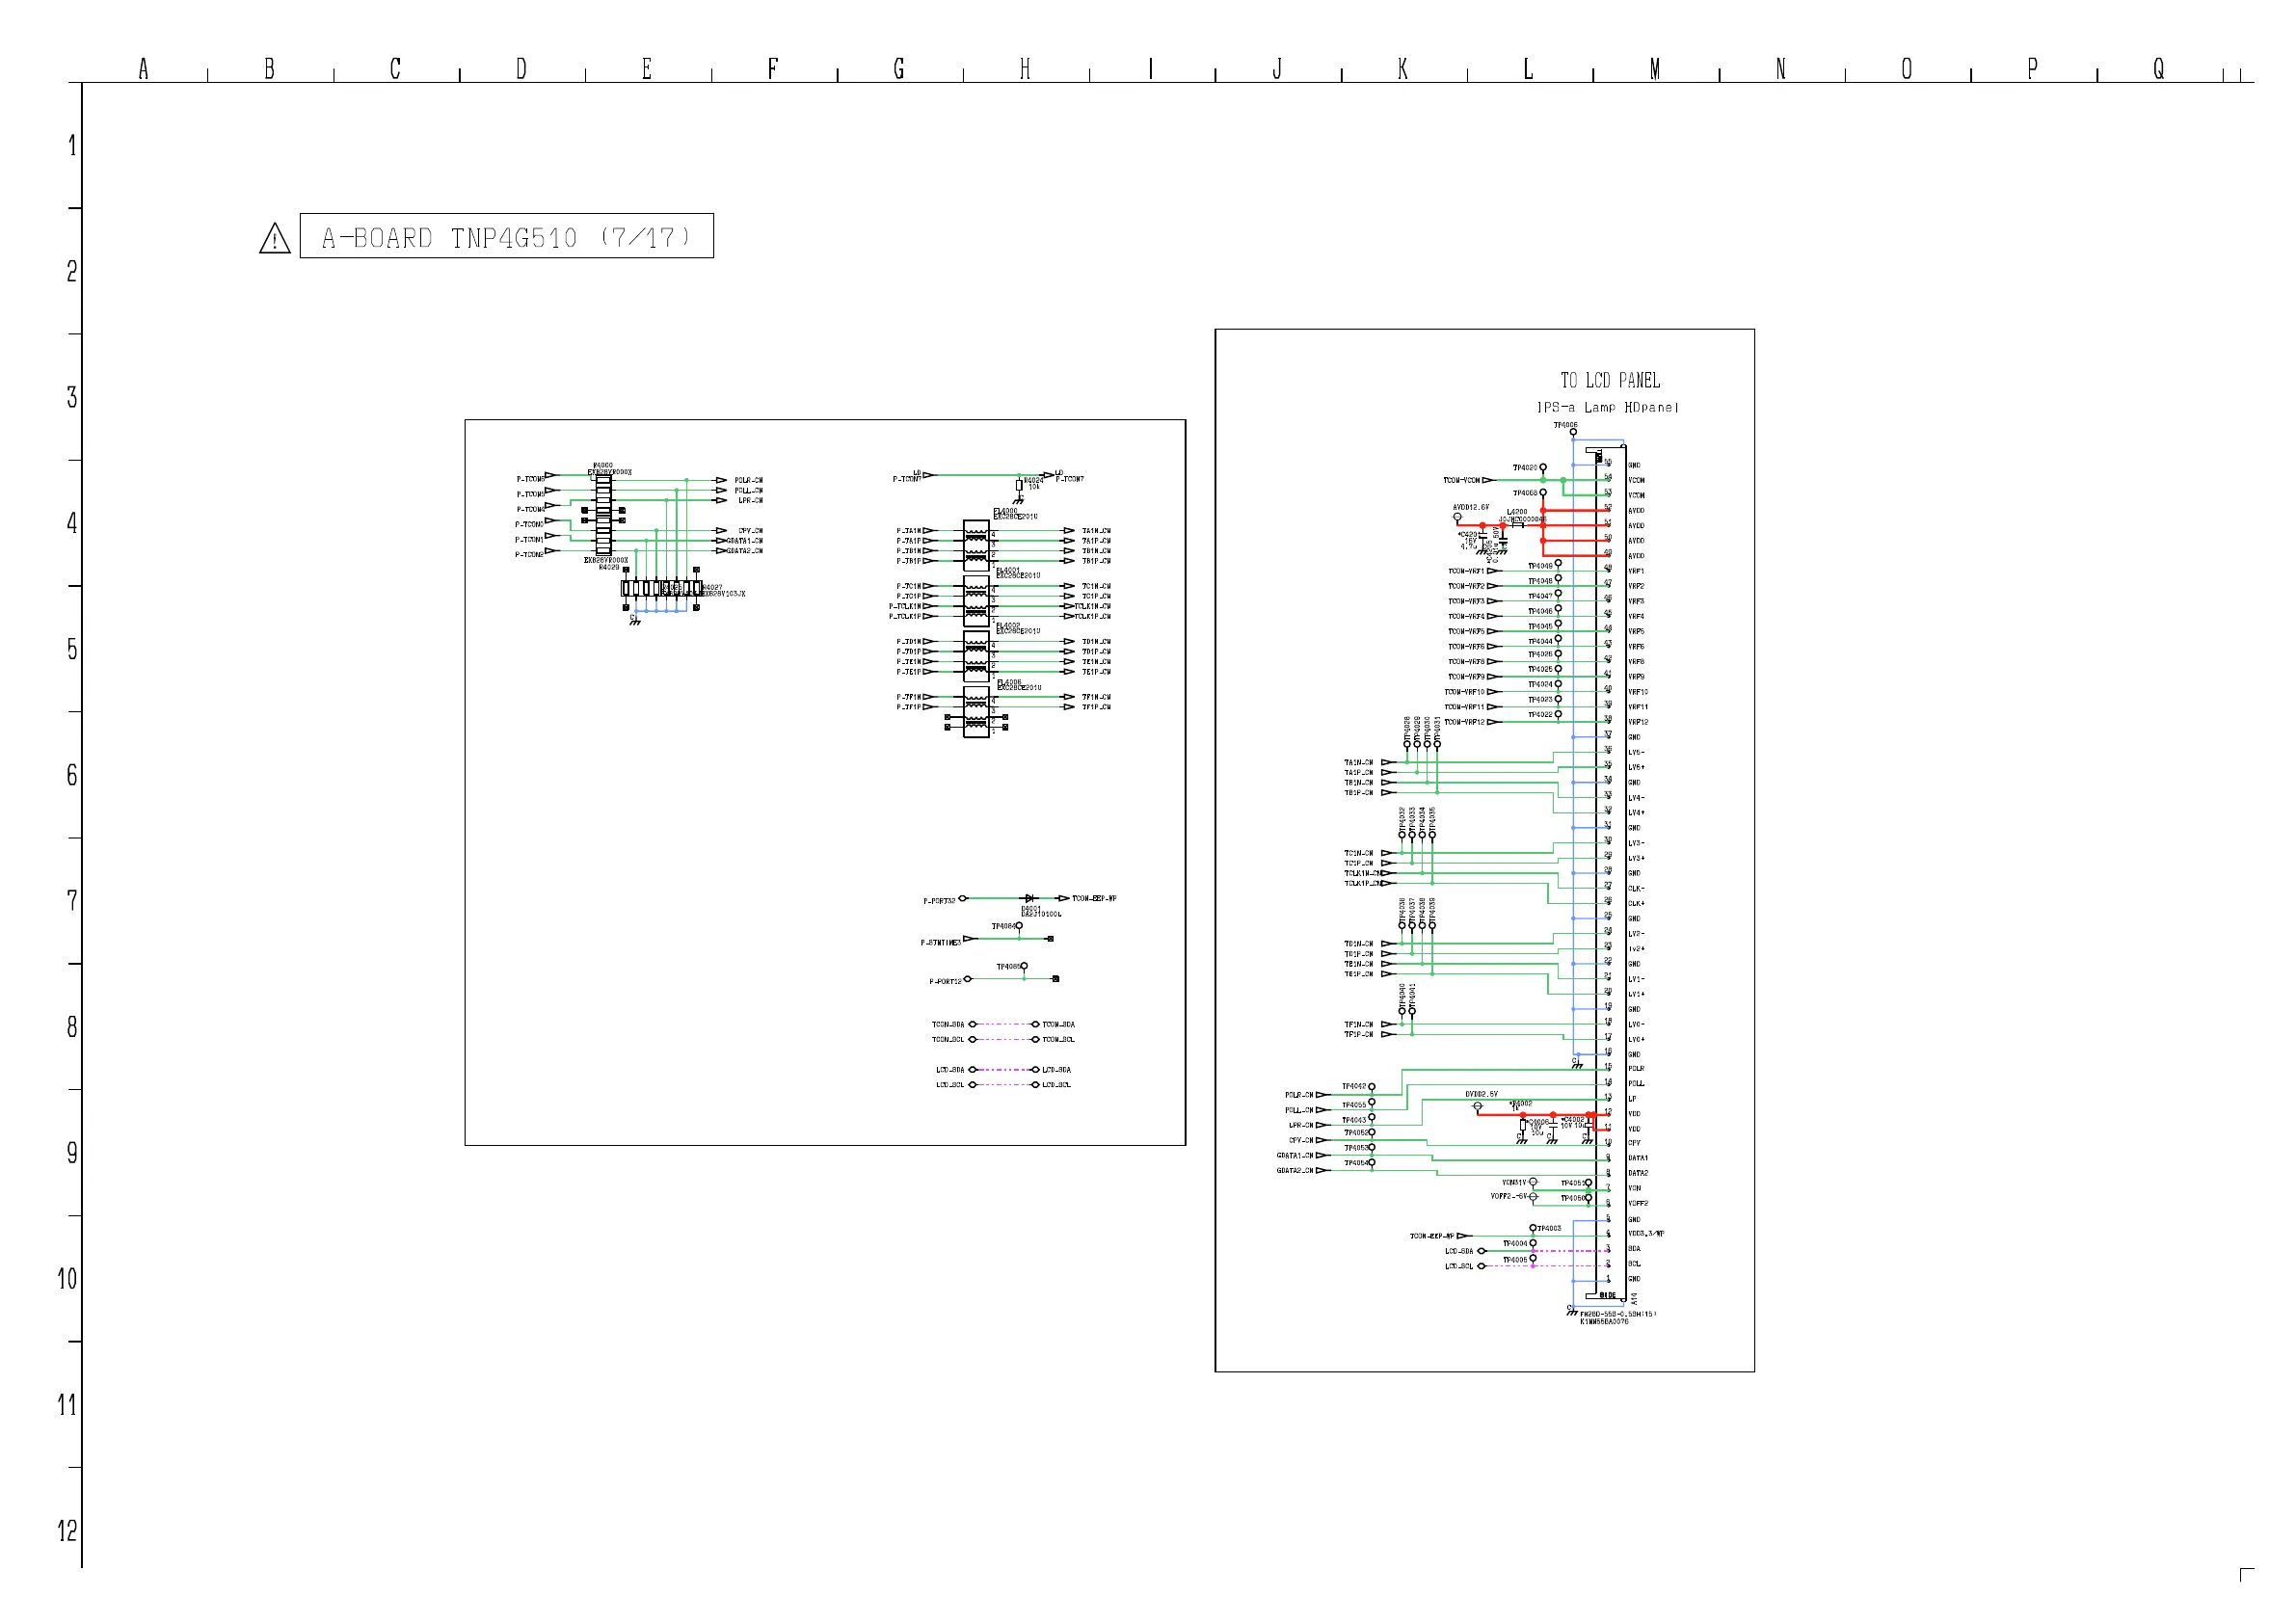Click the left LCD_SDA port circle in left box
This screenshot has width=2296, height=1623.
tap(972, 1070)
